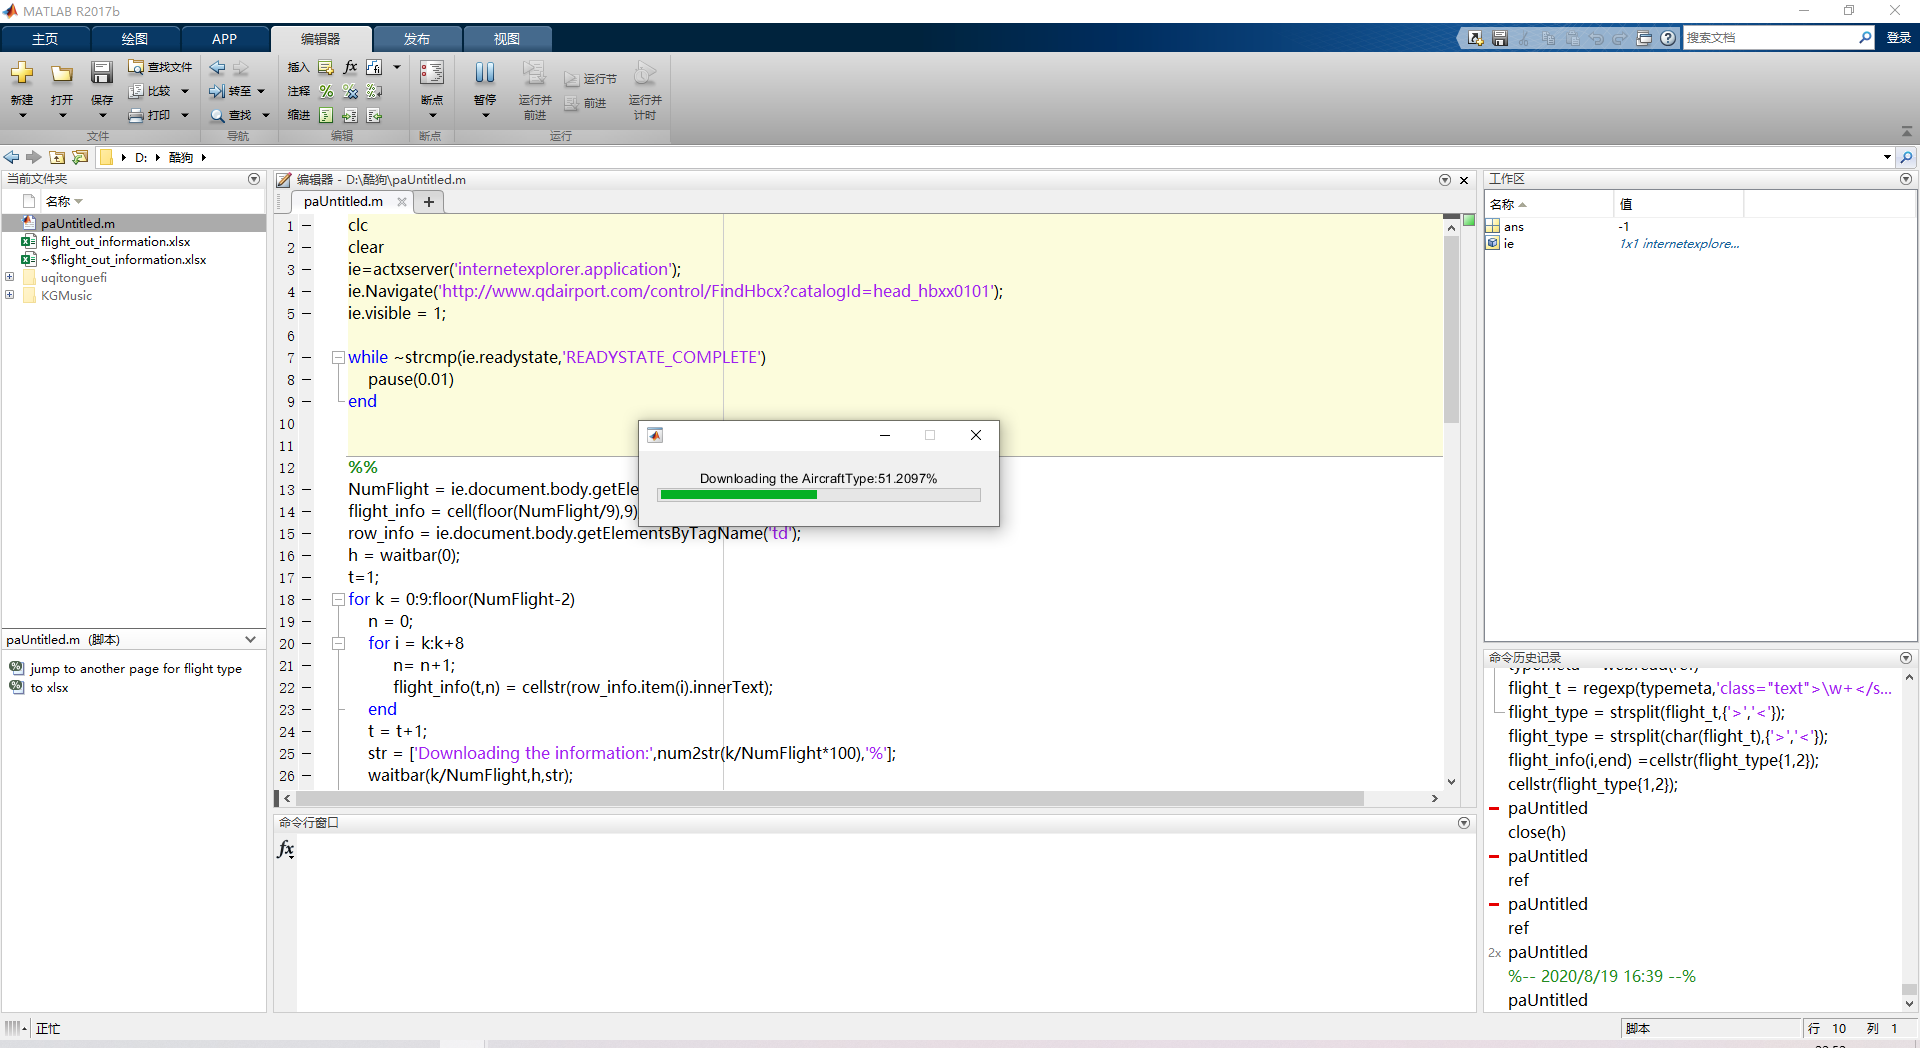1920x1048 pixels.
Task: Switch to the 视图 (View) tab
Action: coord(507,39)
